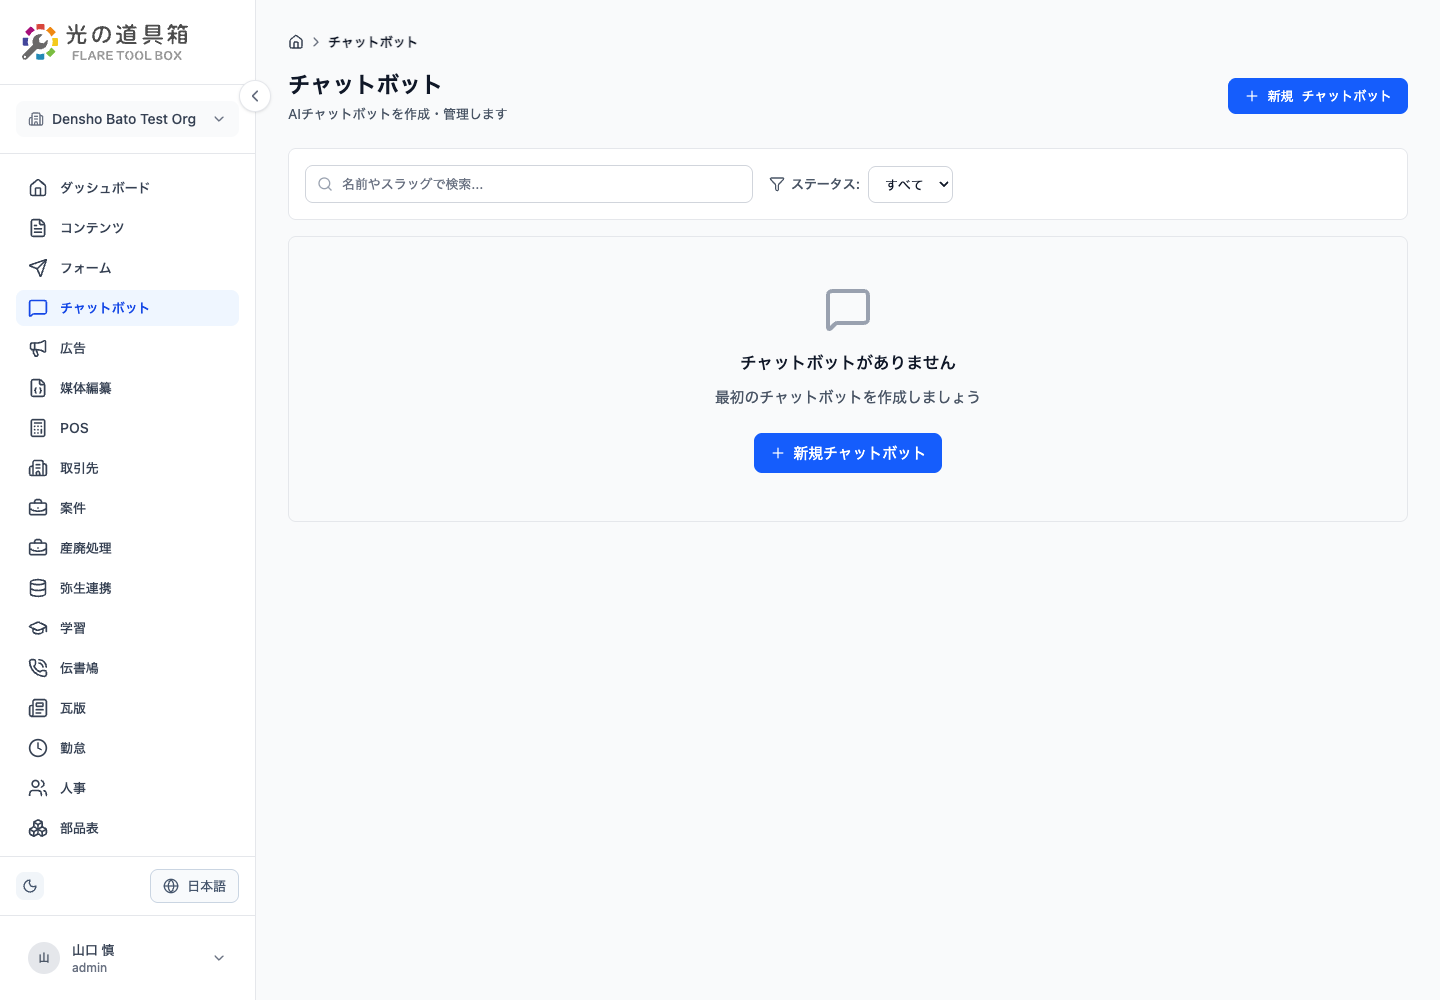1440x1000 pixels.
Task: Click the 光の道具箱 Flare Tool Box logo
Action: (105, 42)
